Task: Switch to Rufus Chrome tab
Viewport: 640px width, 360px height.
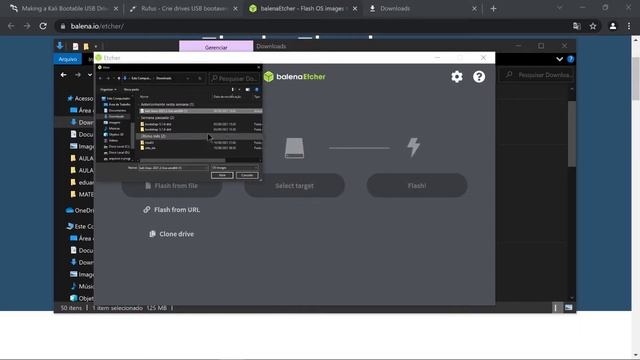Action: coord(184,9)
